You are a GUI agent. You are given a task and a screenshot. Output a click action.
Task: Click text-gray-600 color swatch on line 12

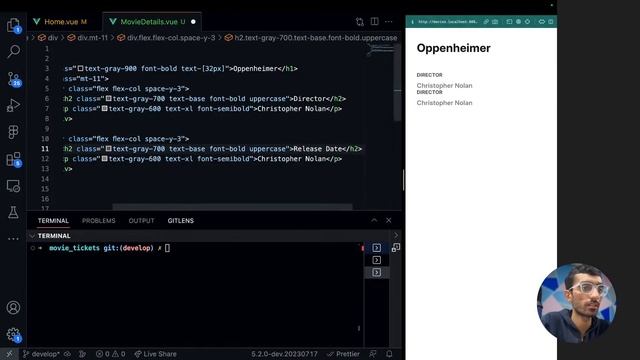point(104,159)
